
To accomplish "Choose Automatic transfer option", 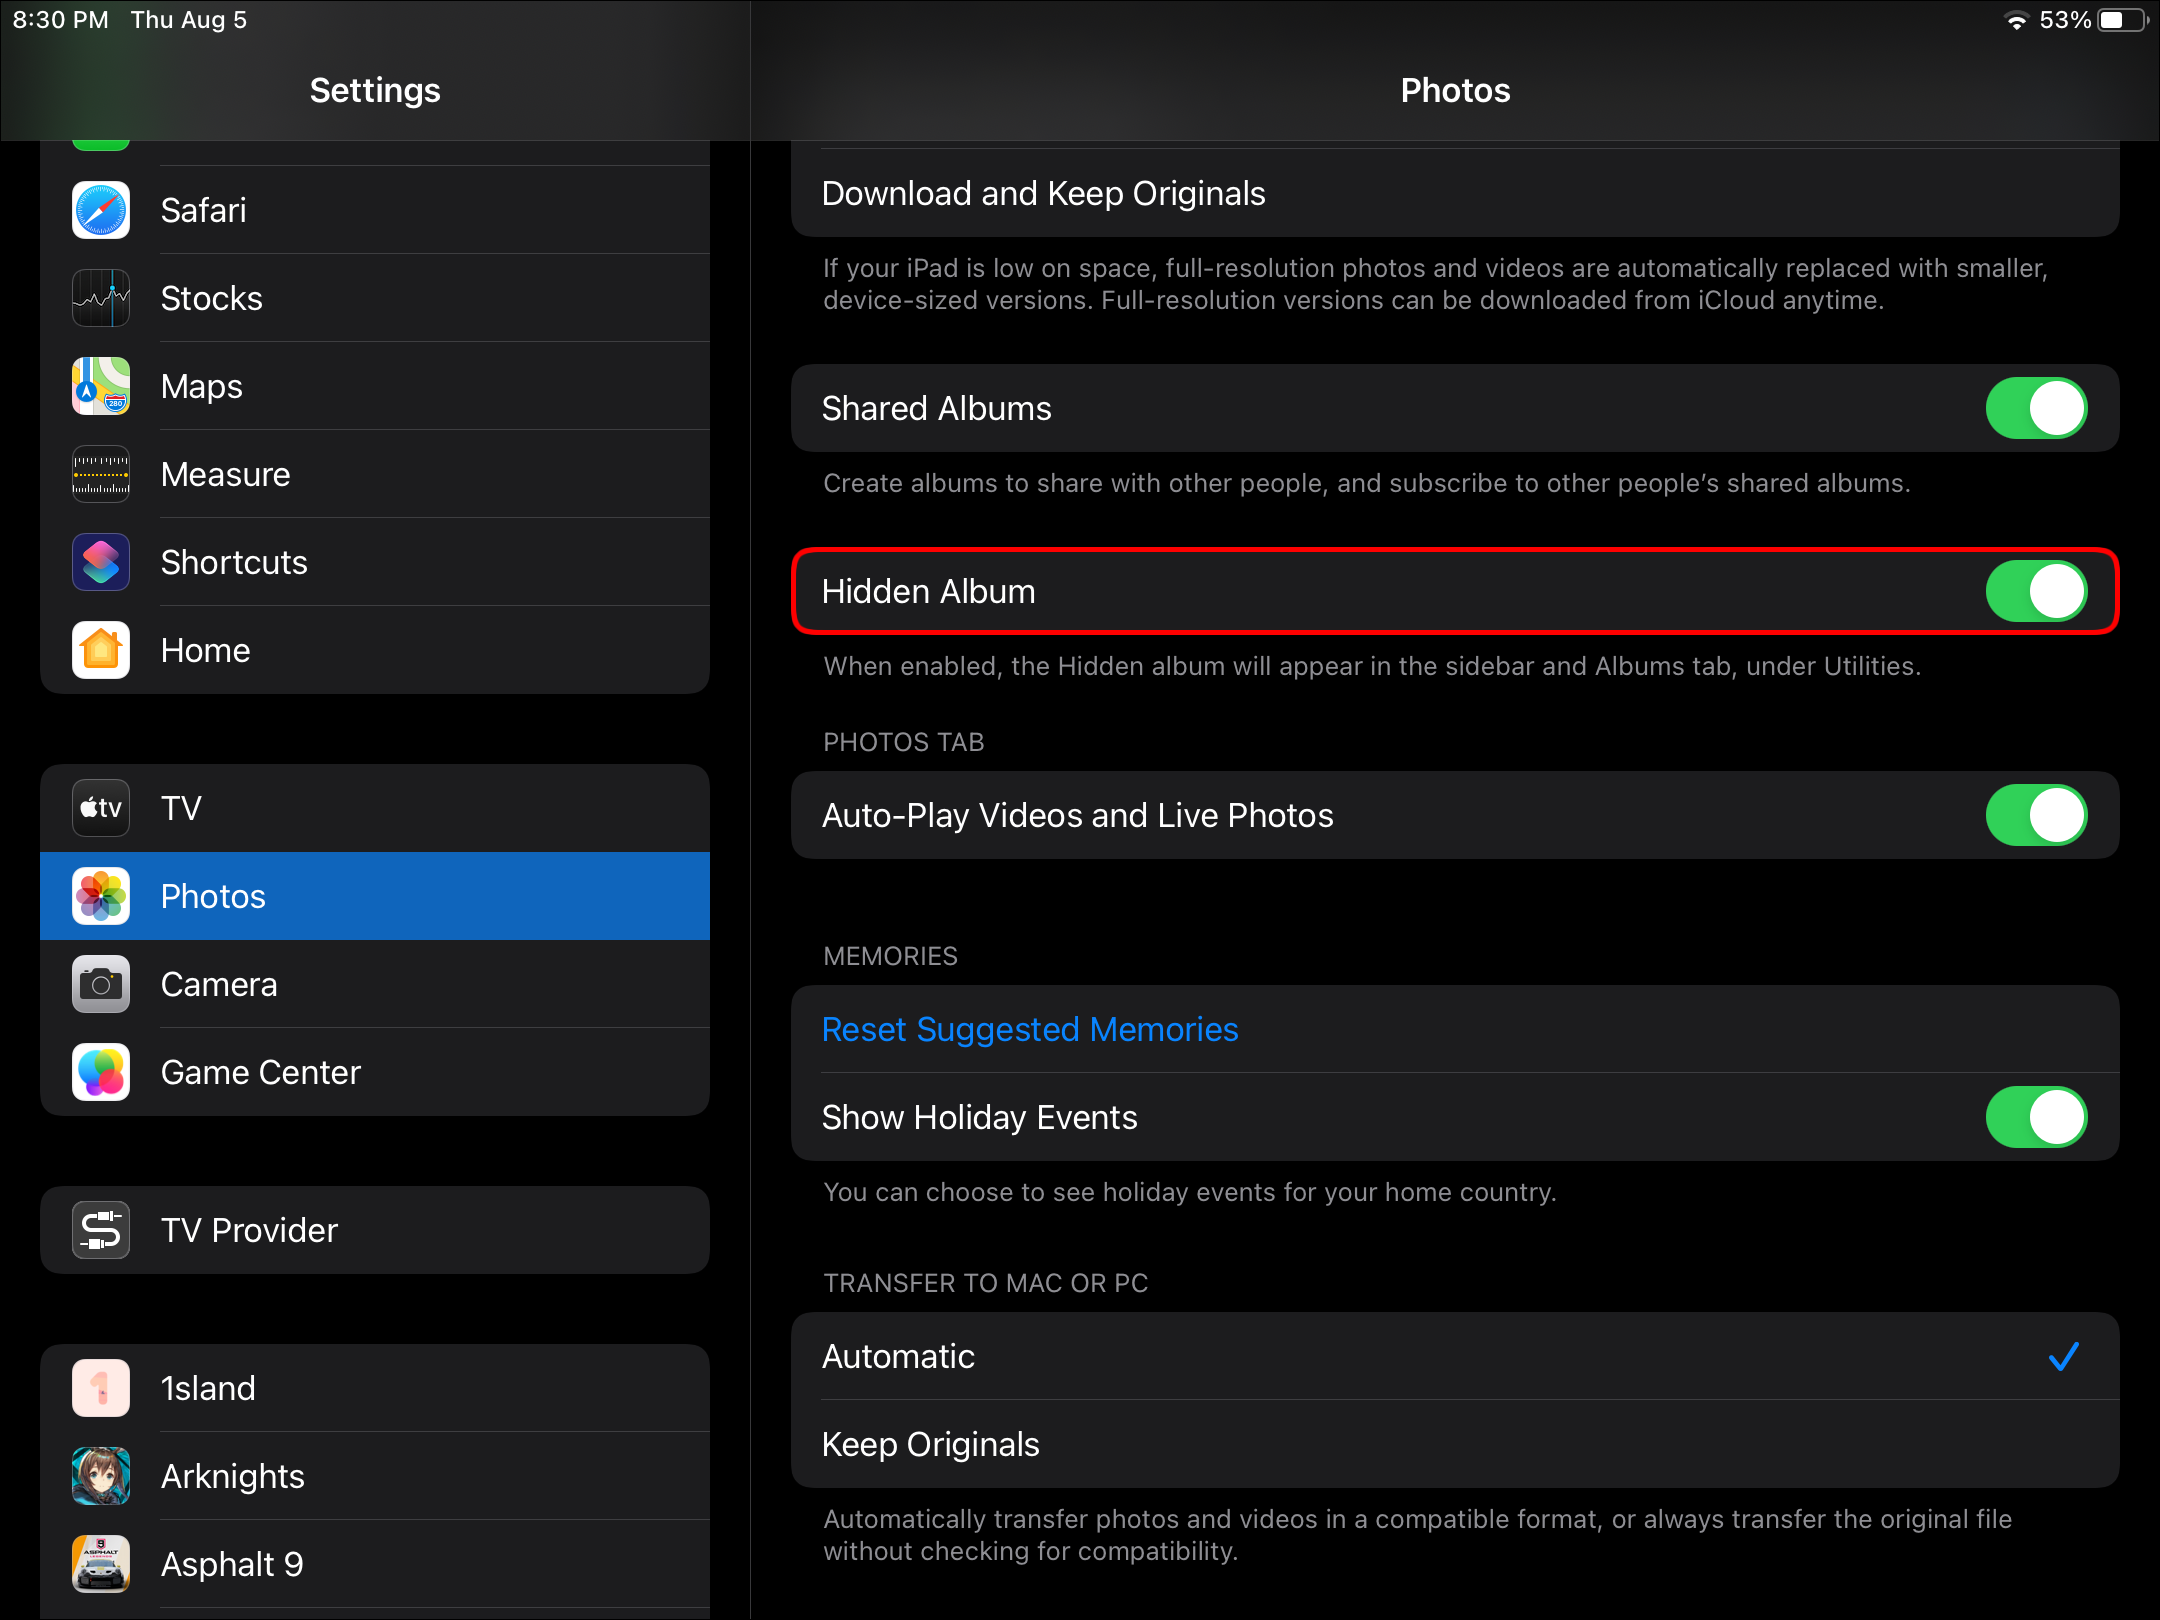I will (1454, 1356).
